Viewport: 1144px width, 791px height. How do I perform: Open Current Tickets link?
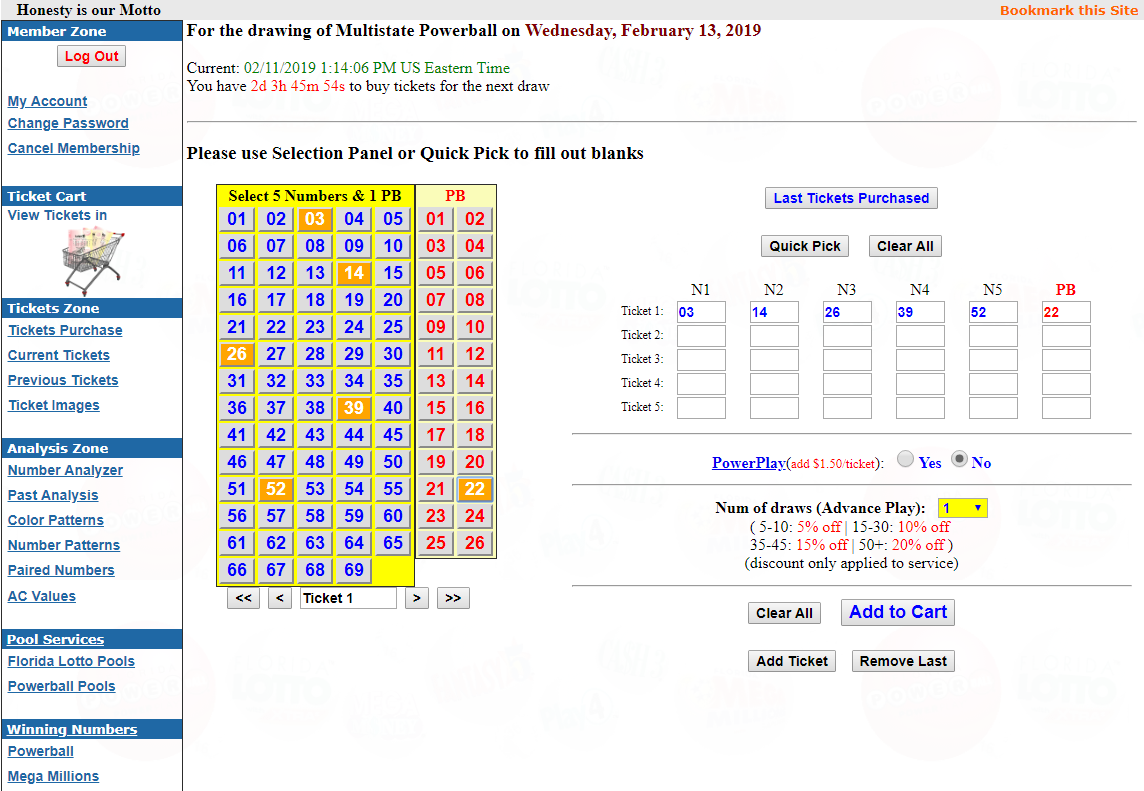click(58, 355)
